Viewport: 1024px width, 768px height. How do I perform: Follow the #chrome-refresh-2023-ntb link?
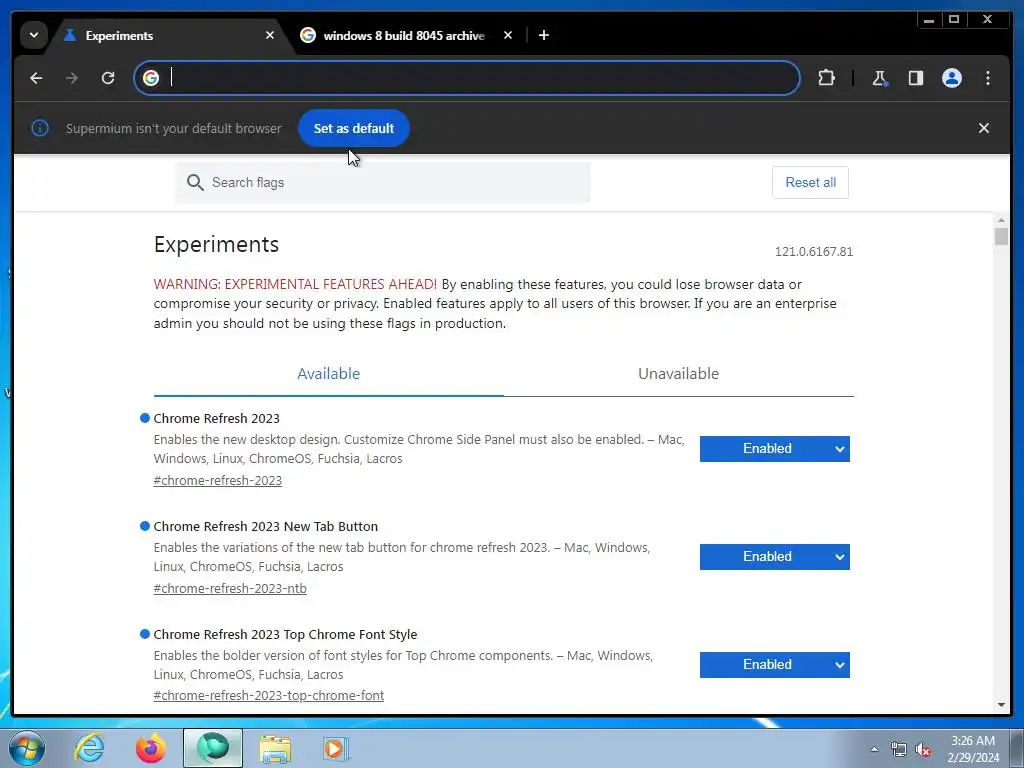(230, 588)
